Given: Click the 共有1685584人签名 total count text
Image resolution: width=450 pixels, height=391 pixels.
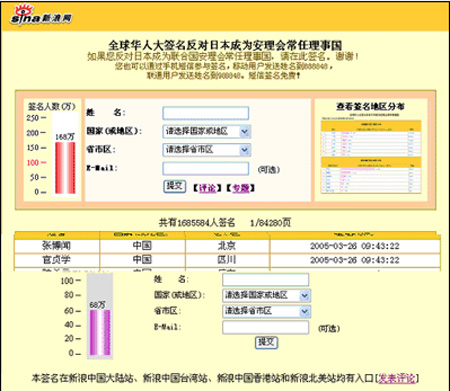Looking at the screenshot, I should coord(197,222).
